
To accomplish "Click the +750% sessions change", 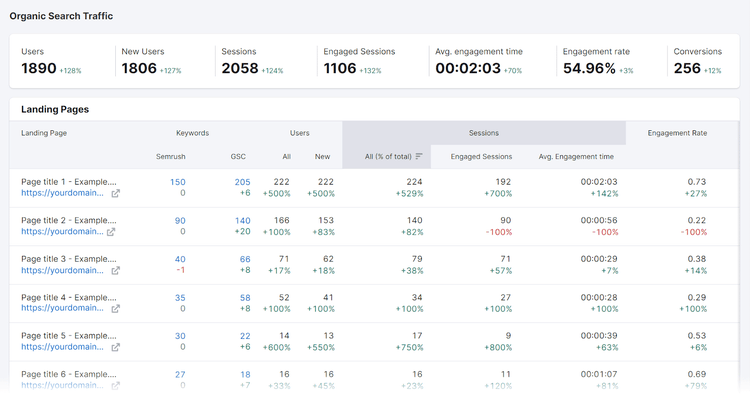I will click(x=409, y=348).
